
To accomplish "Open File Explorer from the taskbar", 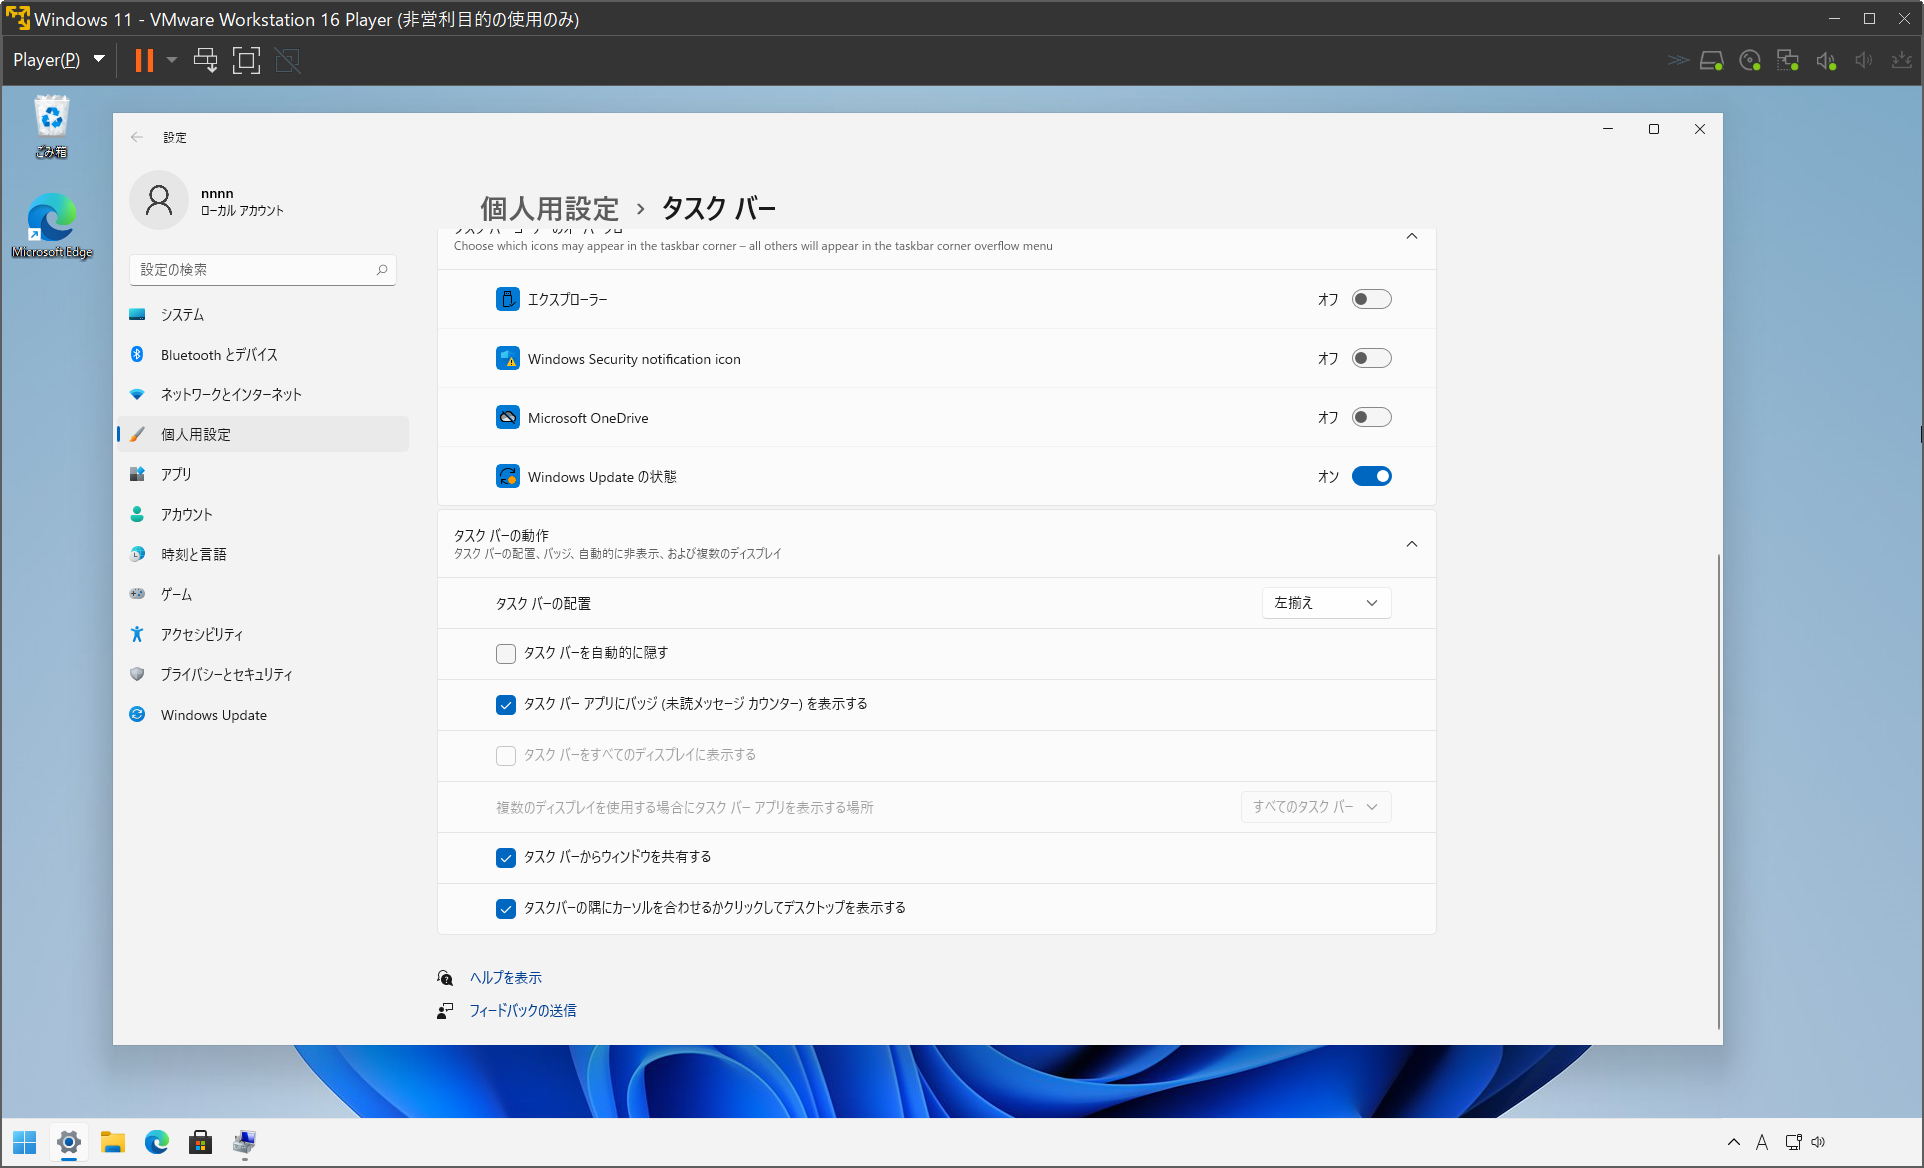I will pos(113,1142).
